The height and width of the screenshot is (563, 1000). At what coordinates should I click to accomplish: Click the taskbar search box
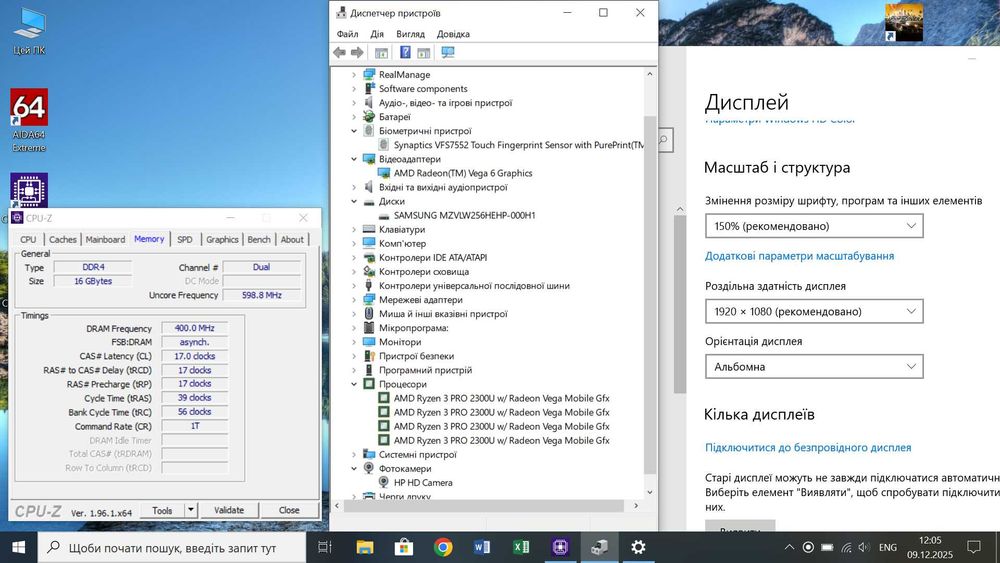click(172, 548)
